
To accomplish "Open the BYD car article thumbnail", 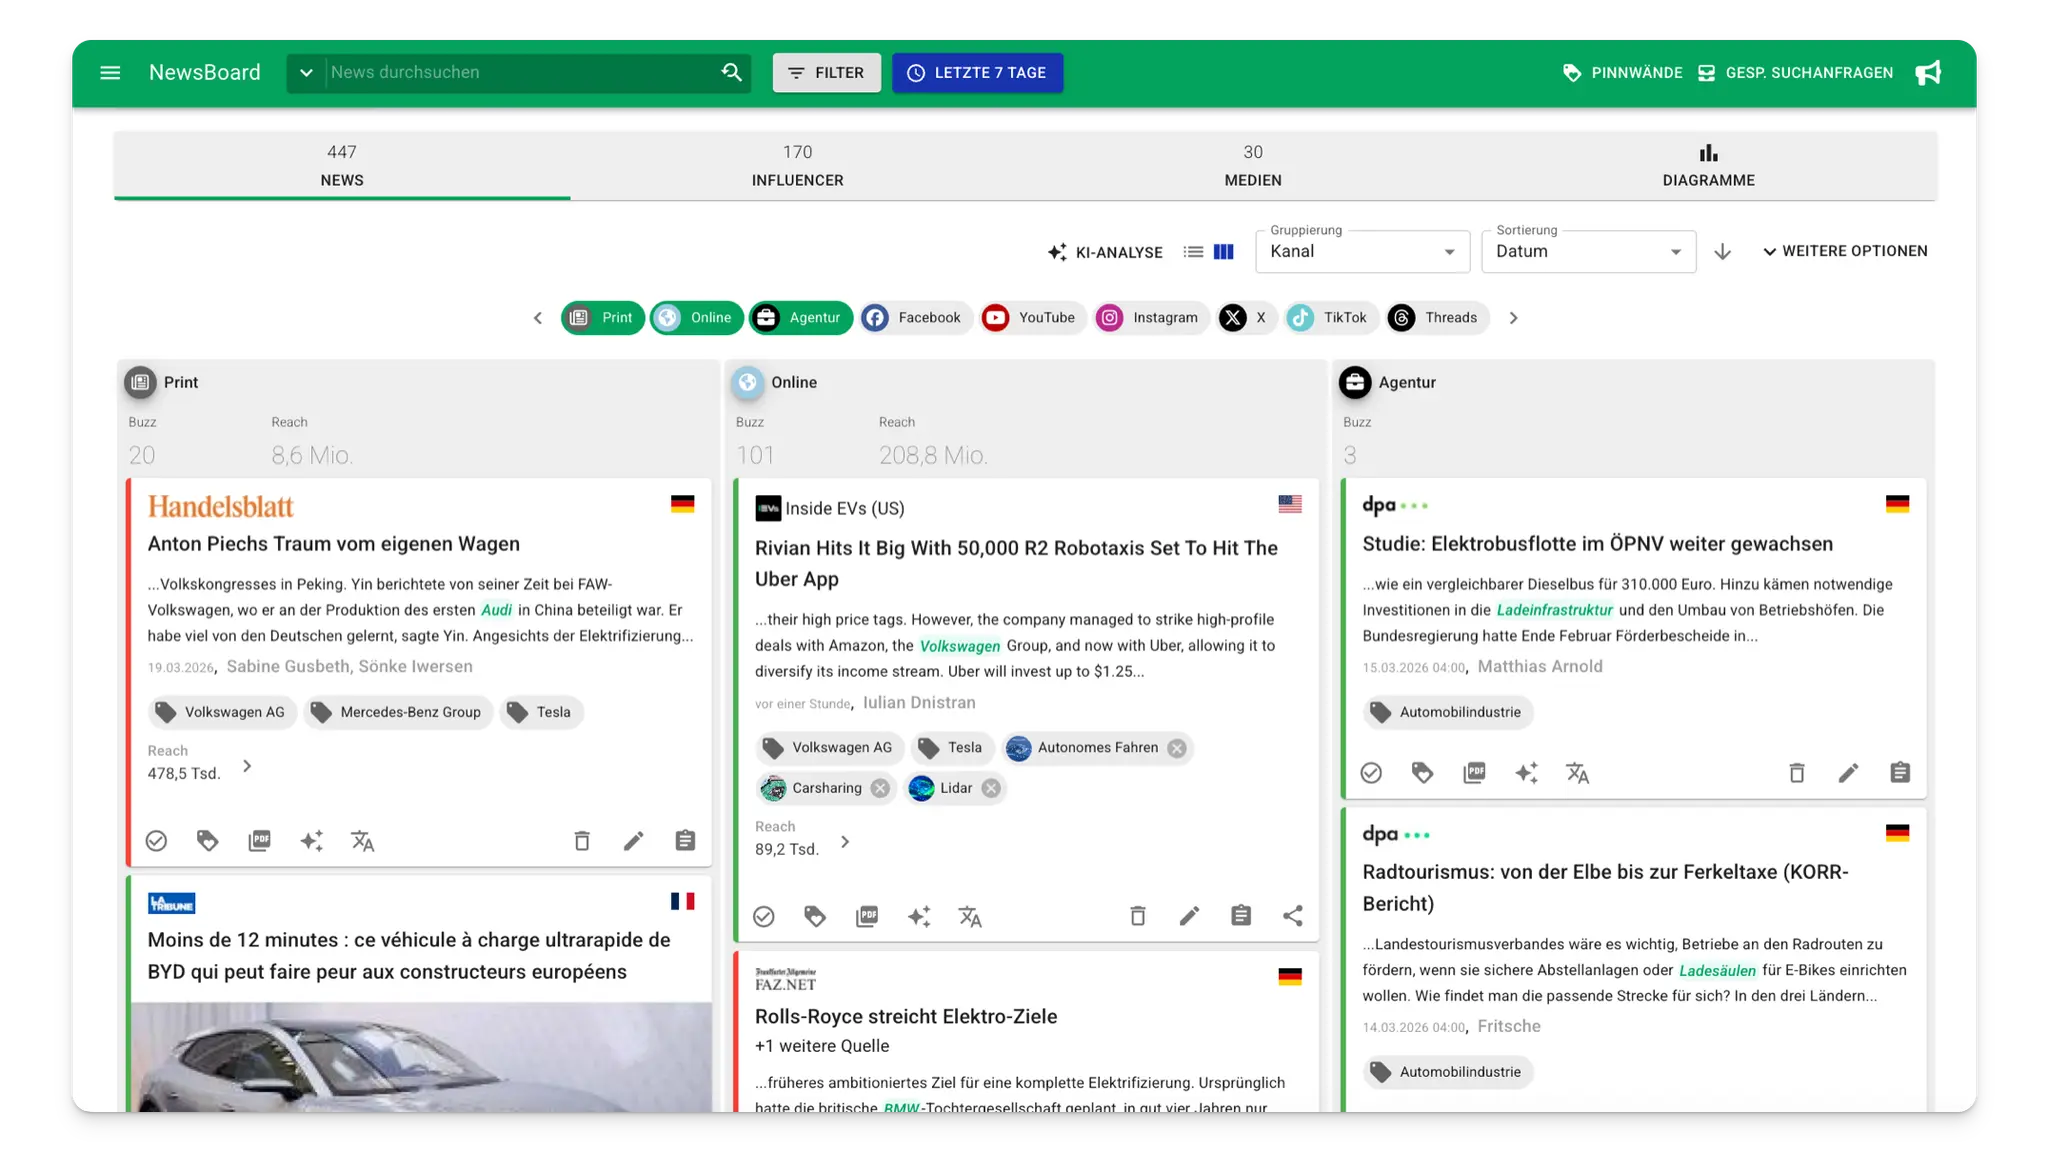I will pos(420,1057).
